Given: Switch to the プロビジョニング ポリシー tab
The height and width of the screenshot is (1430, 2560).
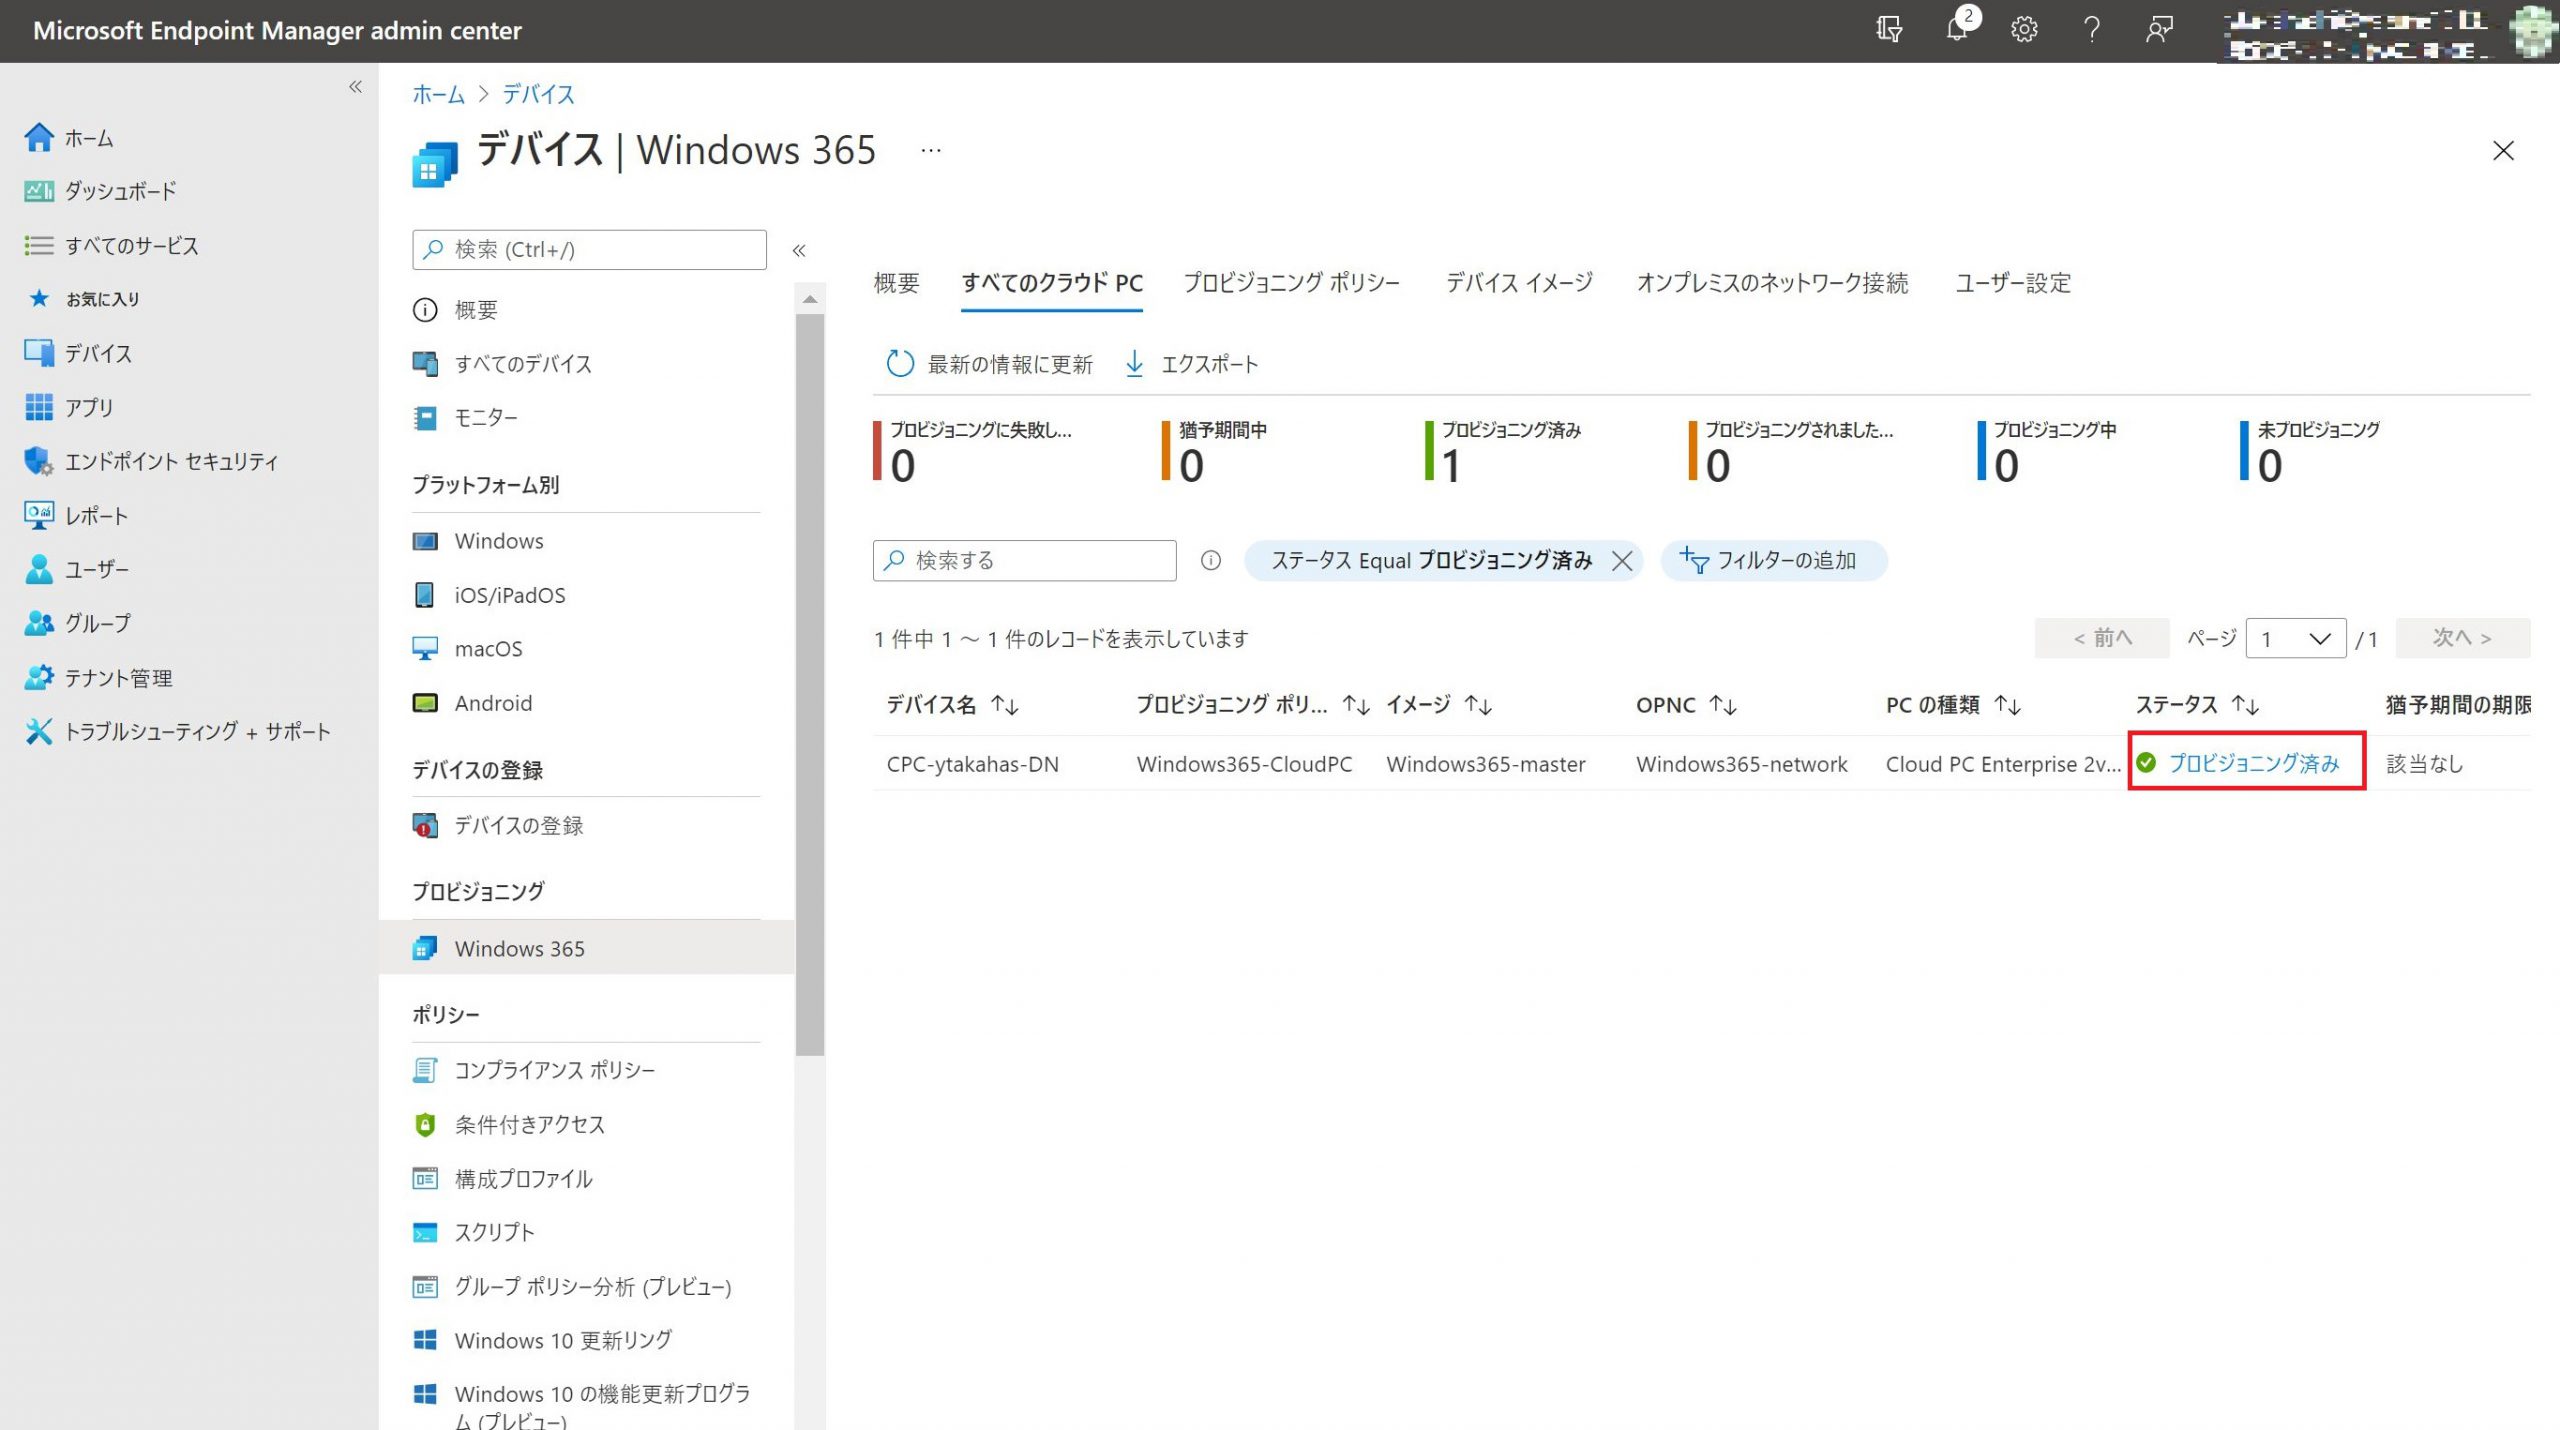Looking at the screenshot, I should click(1291, 283).
